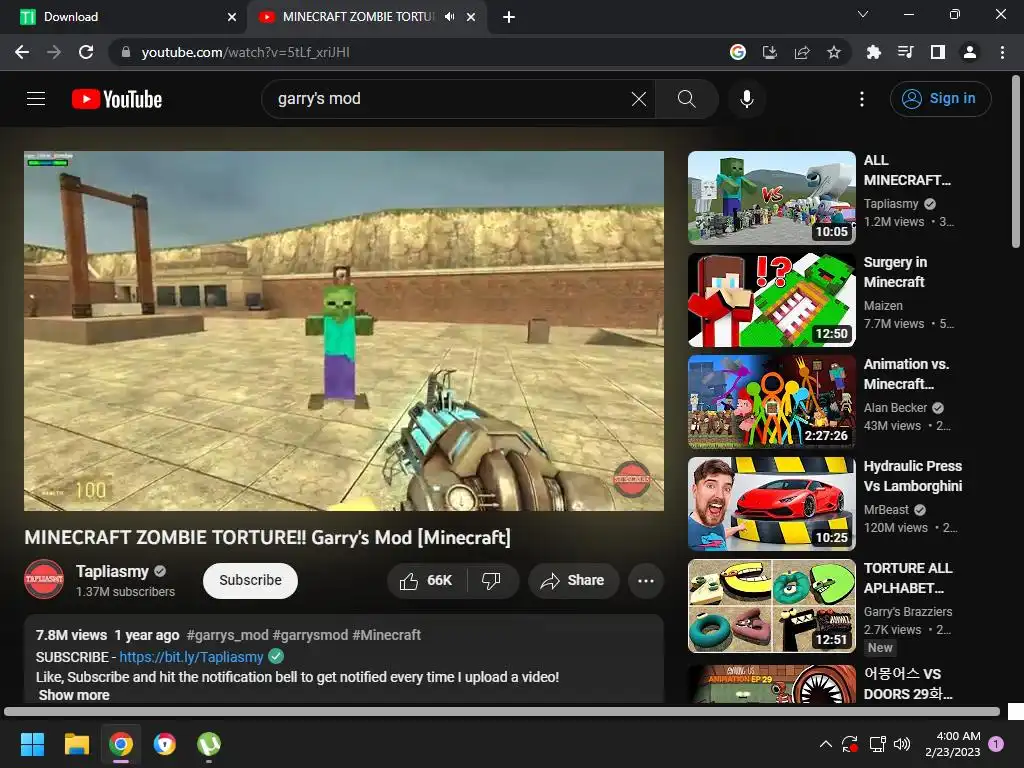View site information lock icon
Screen dimensions: 1024x768
[x=126, y=52]
